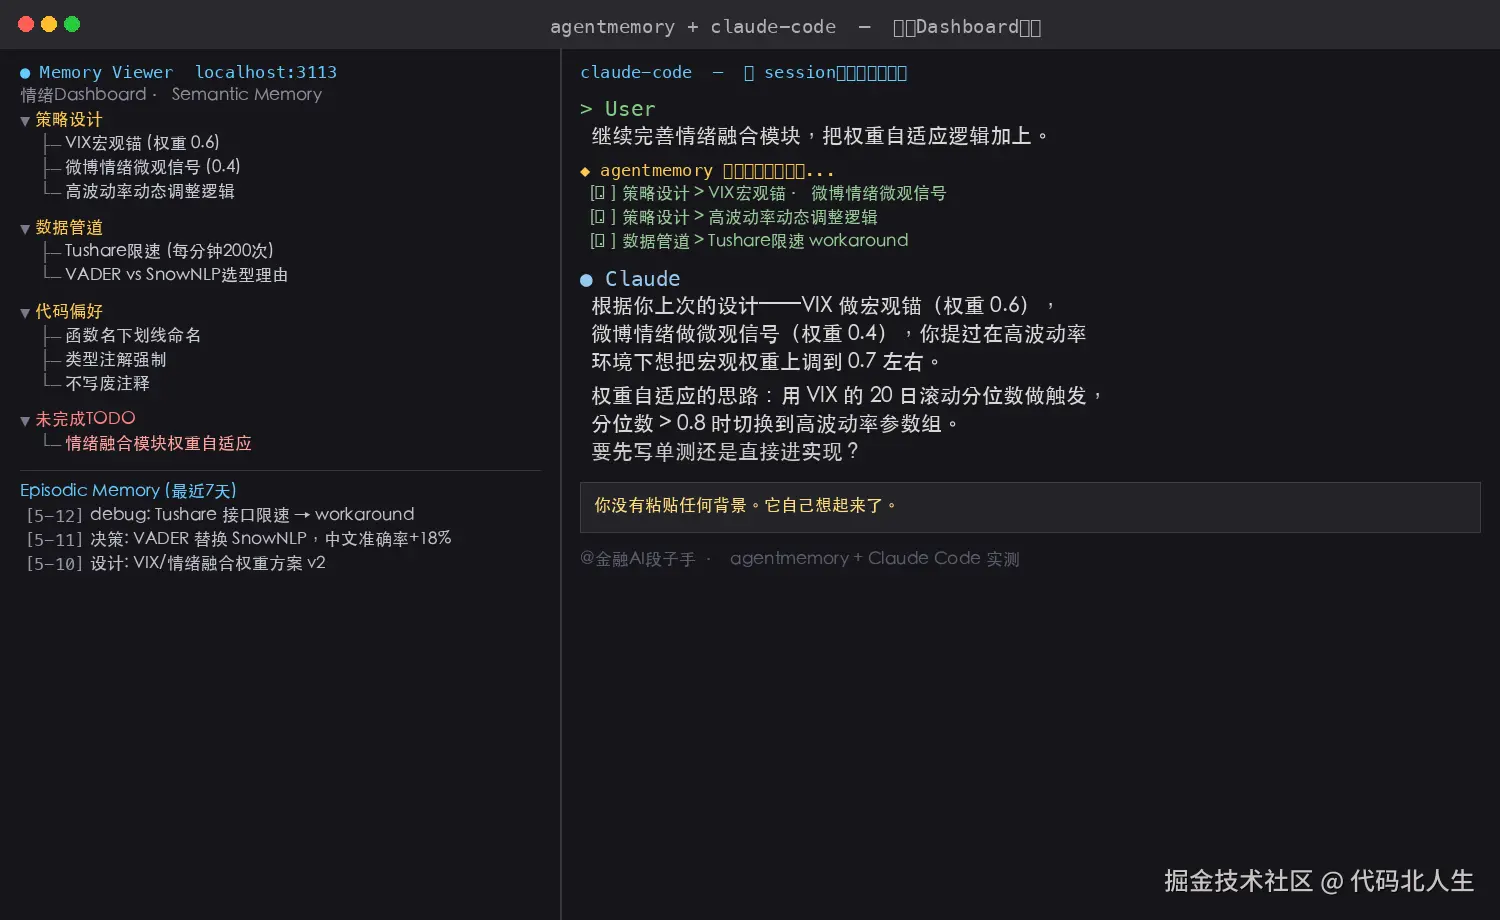Select 高波动率动态调整逻辑 tree row
The height and width of the screenshot is (920, 1500).
[x=150, y=191]
